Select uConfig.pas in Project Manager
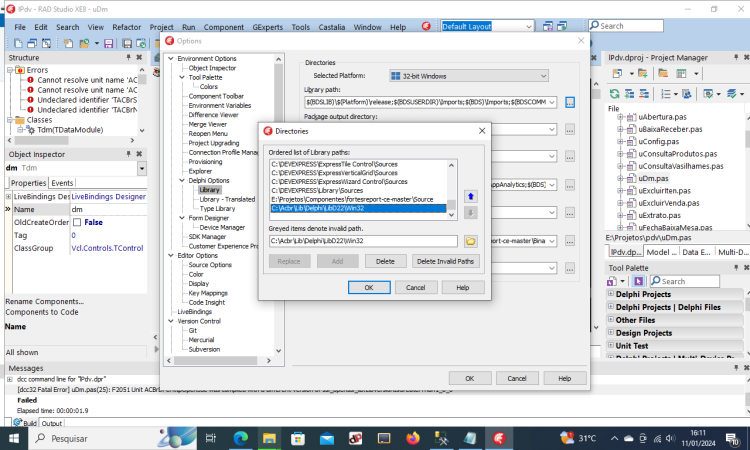Screen dimensions: 750x450 659,141
